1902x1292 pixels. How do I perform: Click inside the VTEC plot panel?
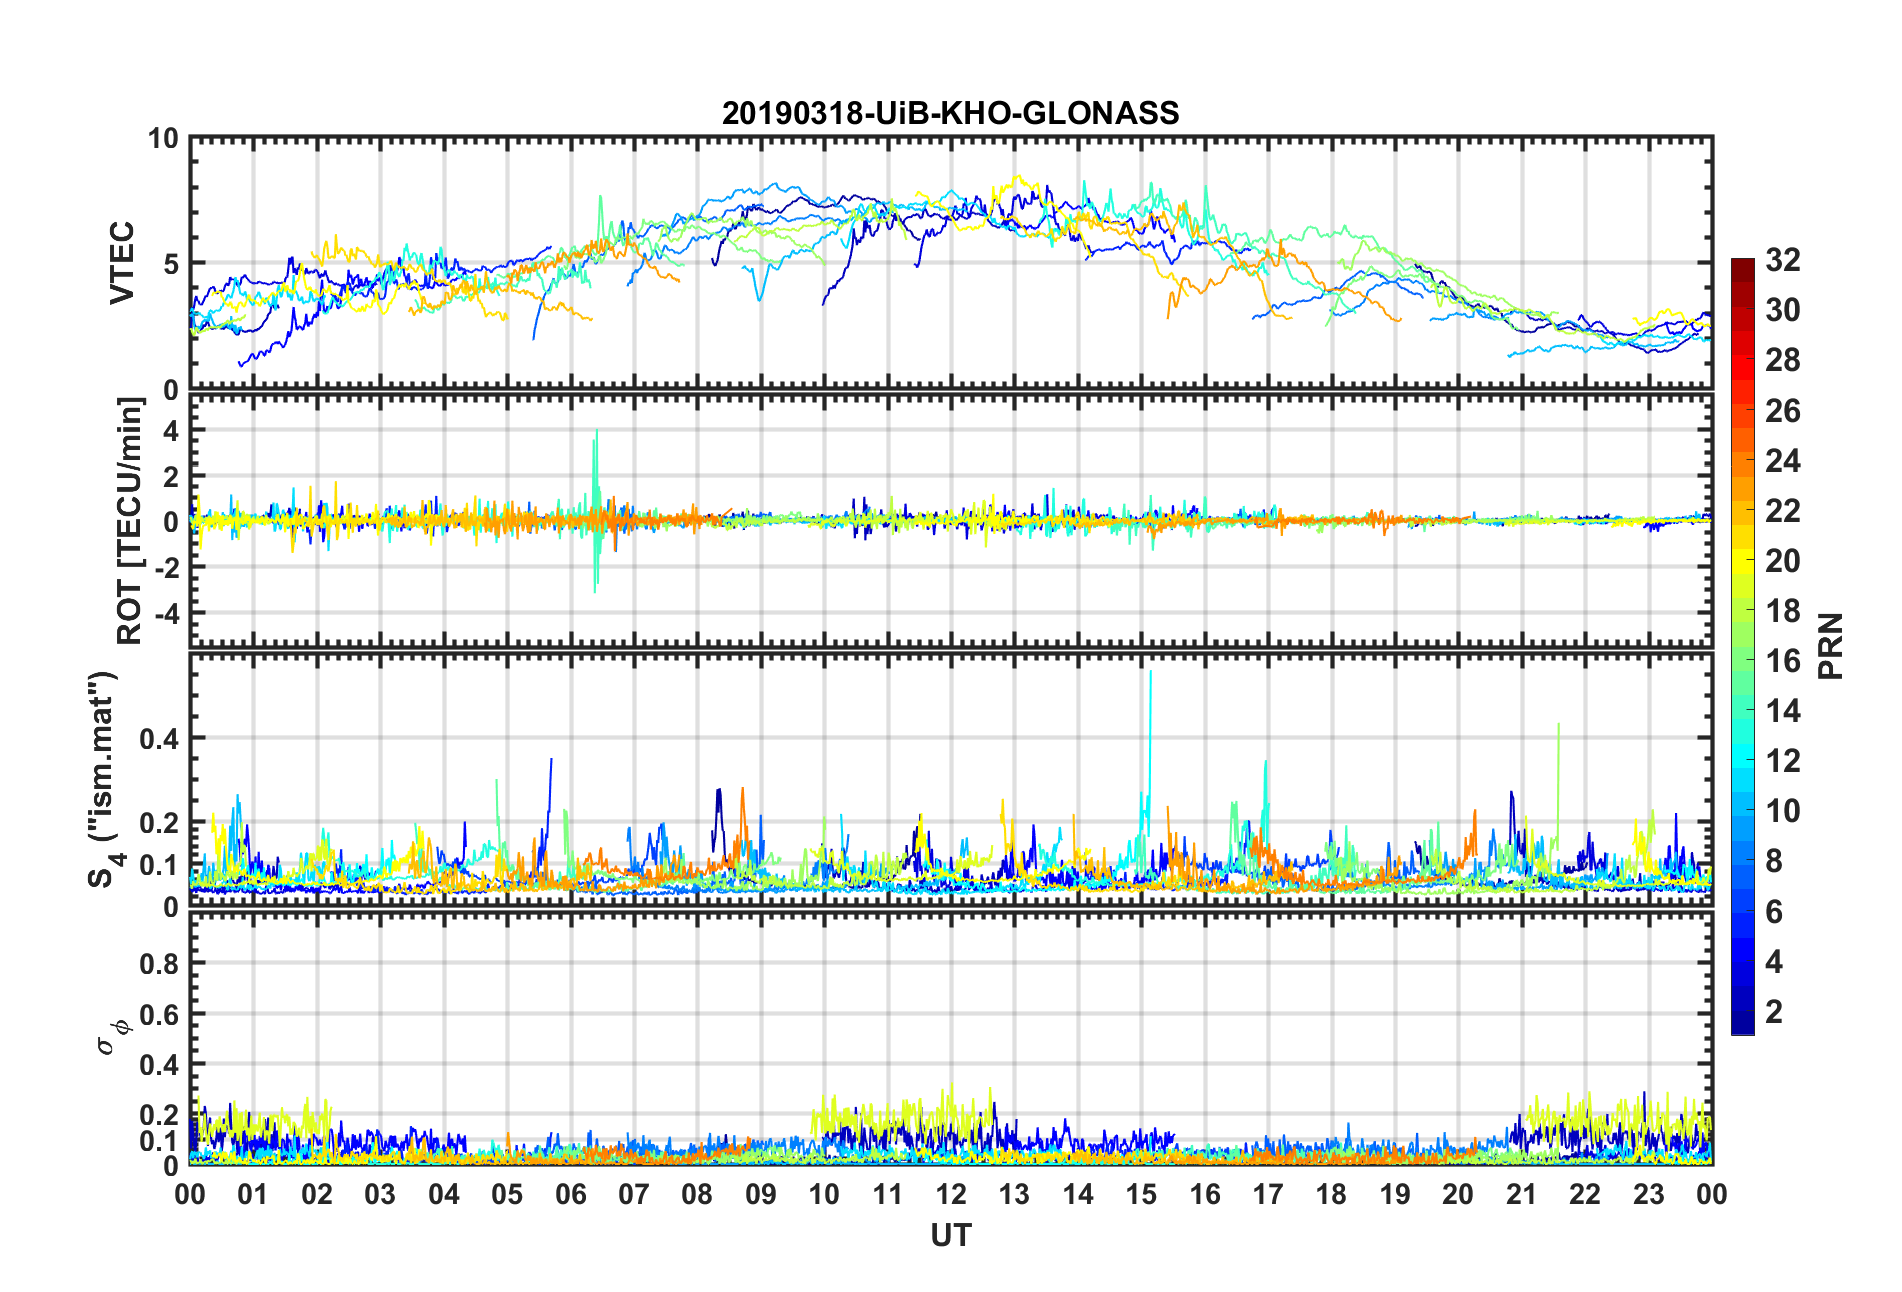tap(950, 263)
